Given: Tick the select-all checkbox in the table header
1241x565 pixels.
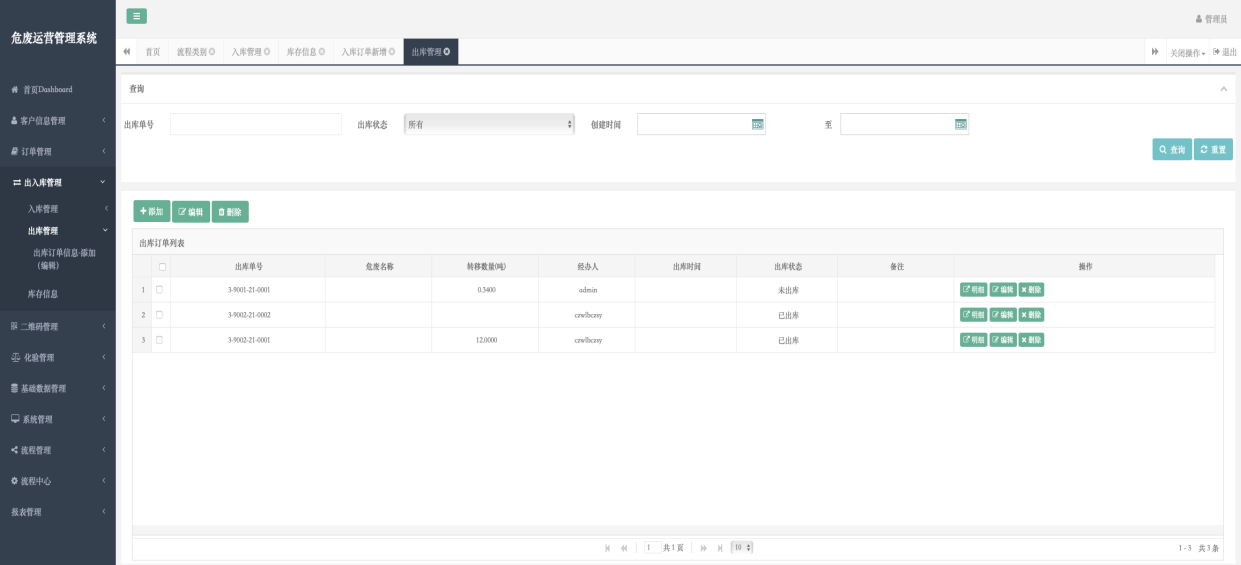Looking at the screenshot, I should coord(162,267).
